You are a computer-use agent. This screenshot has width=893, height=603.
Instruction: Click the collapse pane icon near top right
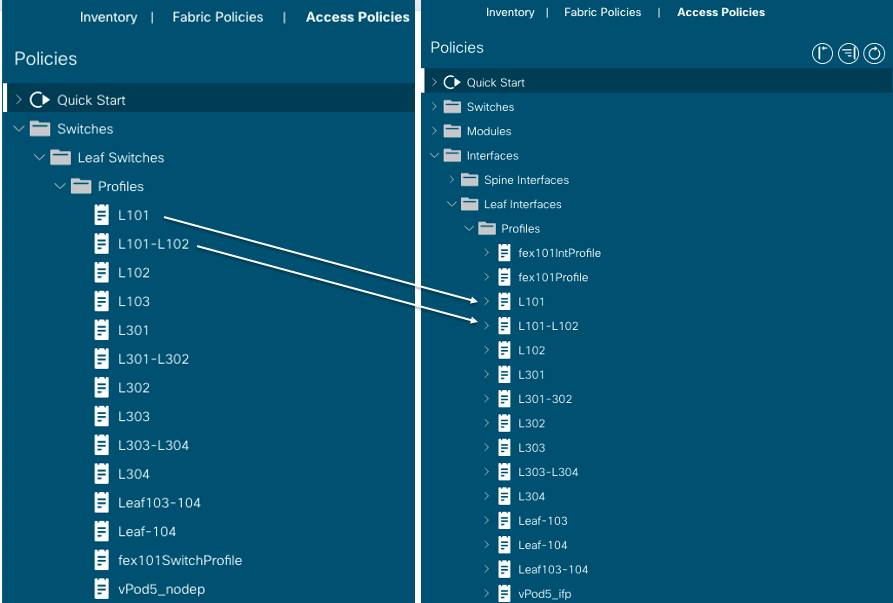[823, 53]
